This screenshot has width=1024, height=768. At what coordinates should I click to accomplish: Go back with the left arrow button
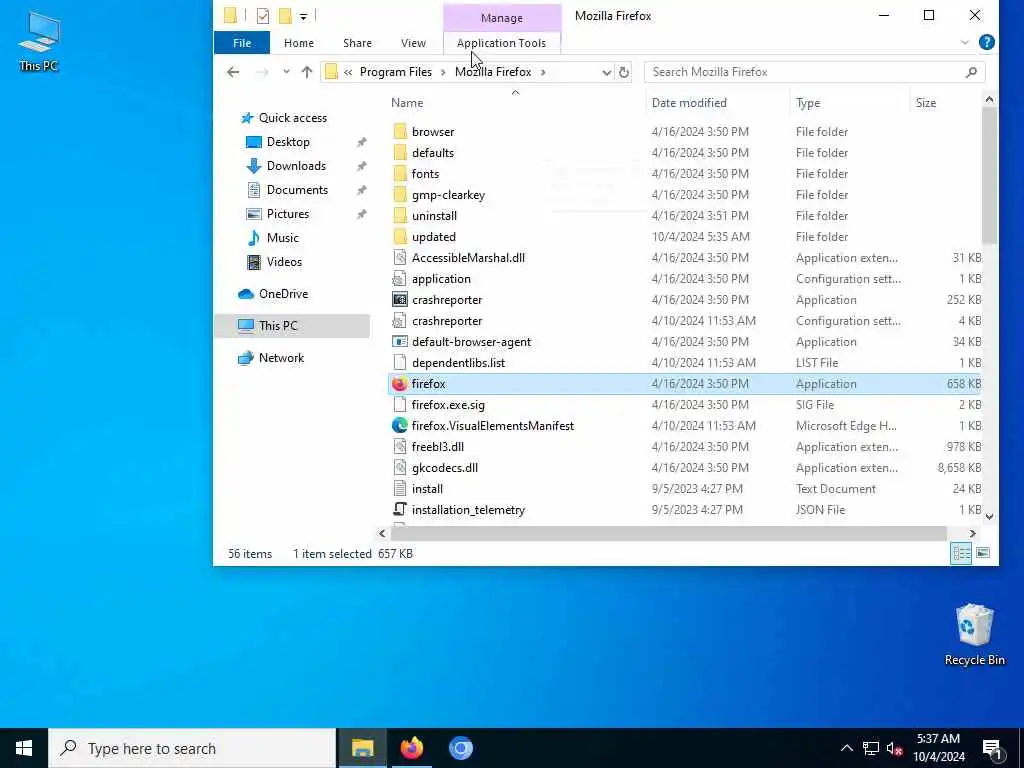233,72
